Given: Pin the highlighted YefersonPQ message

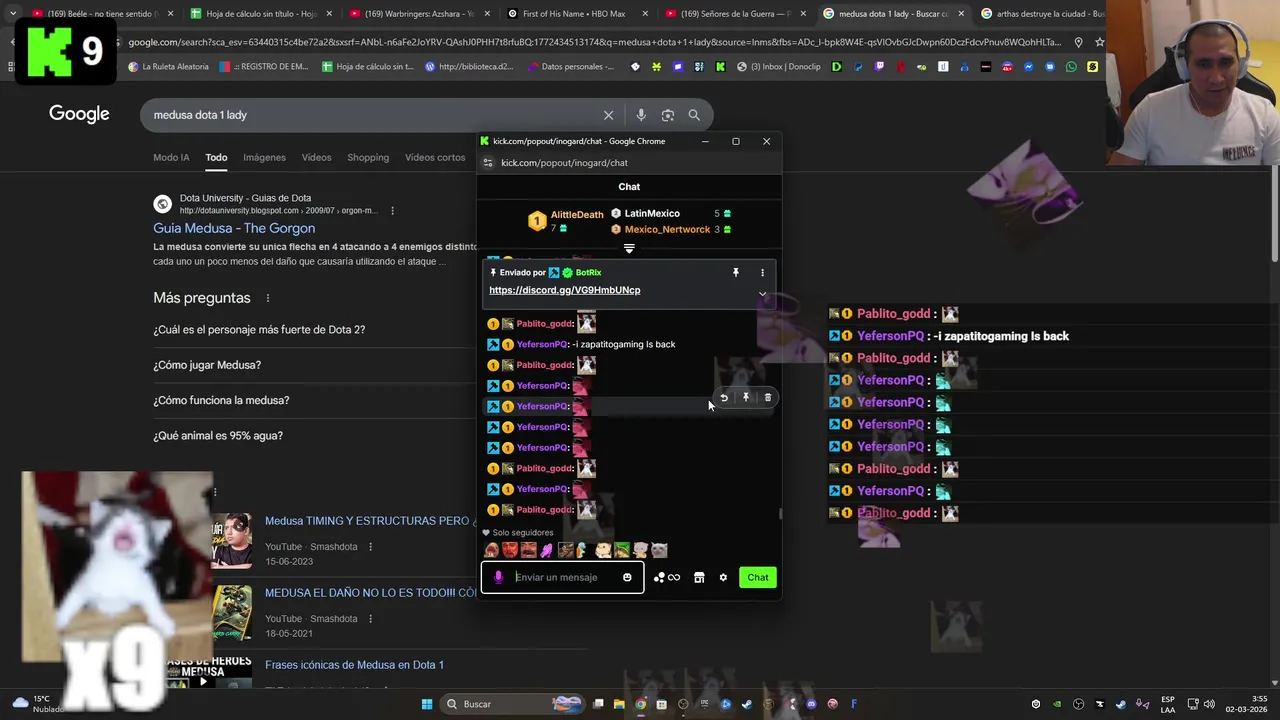Looking at the screenshot, I should point(746,398).
